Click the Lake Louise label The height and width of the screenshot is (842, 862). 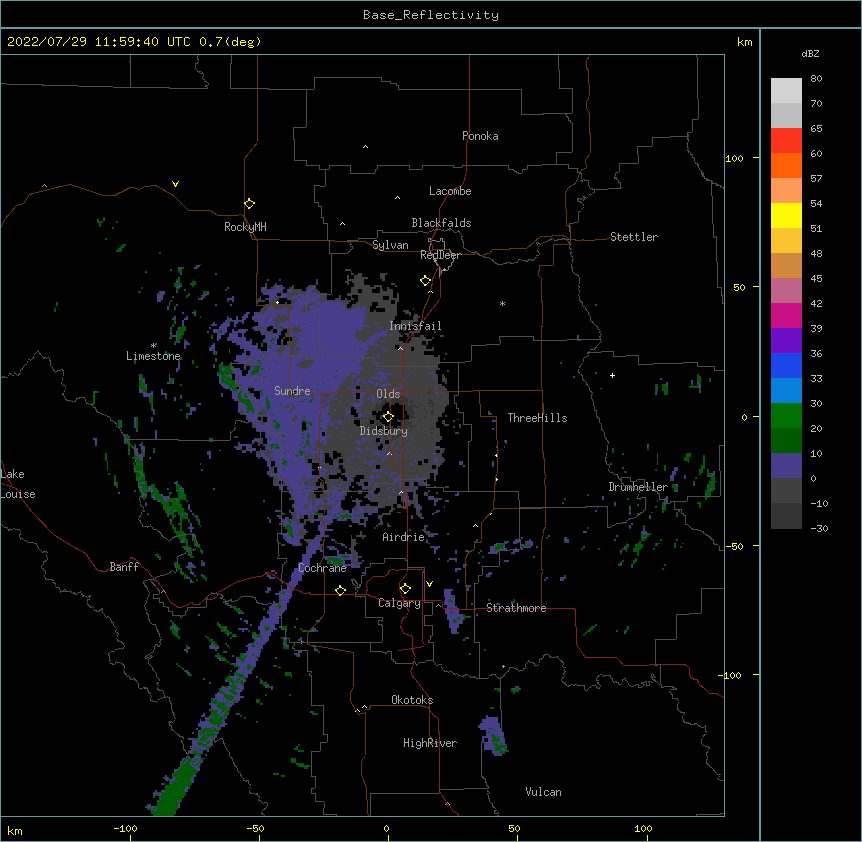[18, 484]
